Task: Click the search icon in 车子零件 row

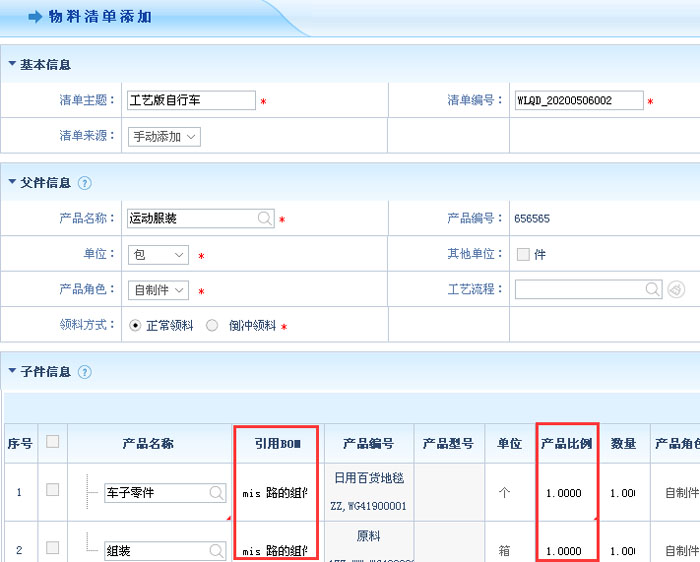Action: pyautogui.click(x=217, y=493)
